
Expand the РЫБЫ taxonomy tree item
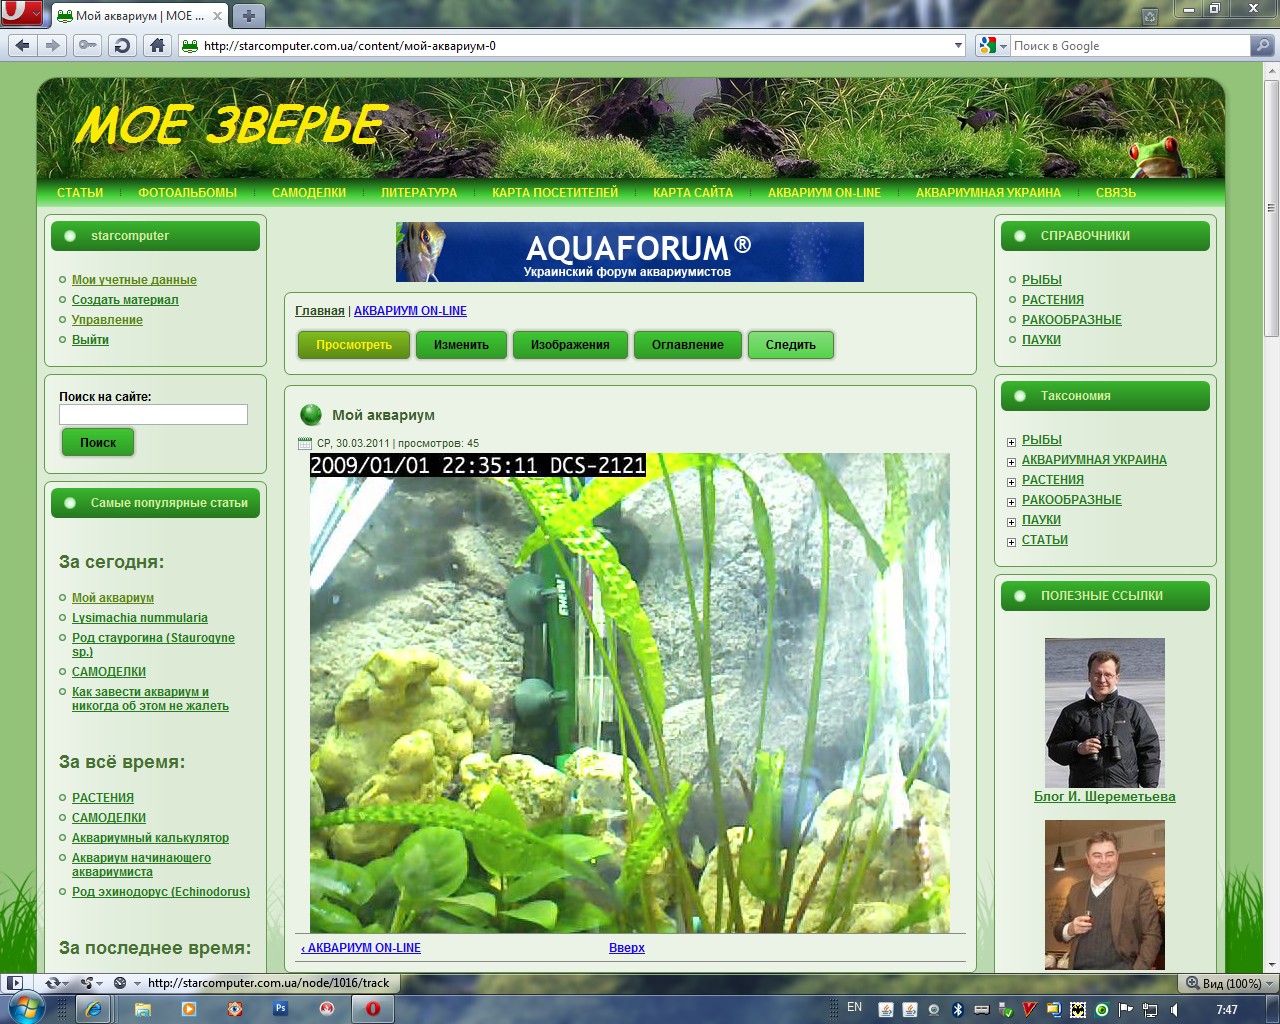pyautogui.click(x=1011, y=441)
